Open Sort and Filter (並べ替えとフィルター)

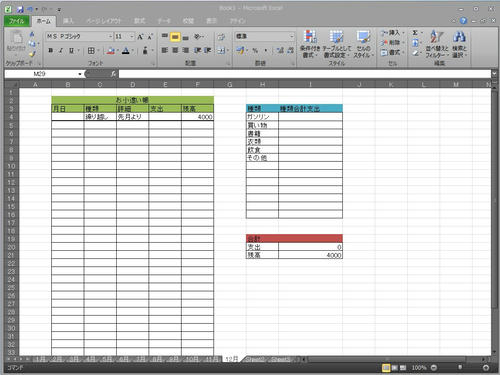pos(437,44)
